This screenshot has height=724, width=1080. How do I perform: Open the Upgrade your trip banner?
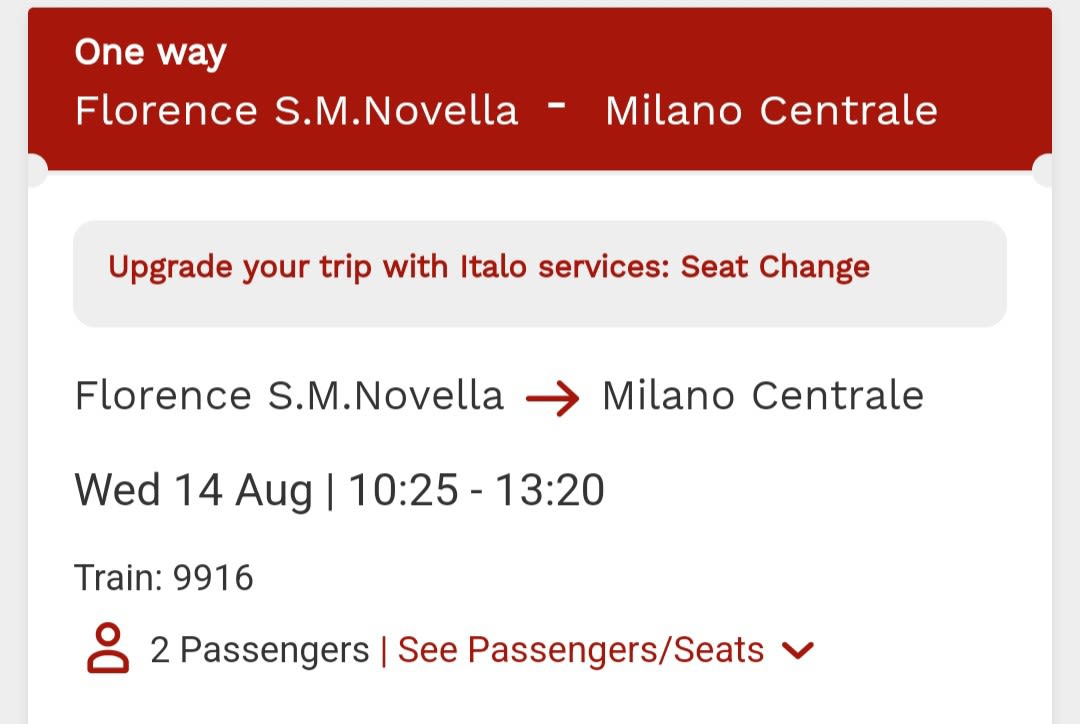click(539, 273)
